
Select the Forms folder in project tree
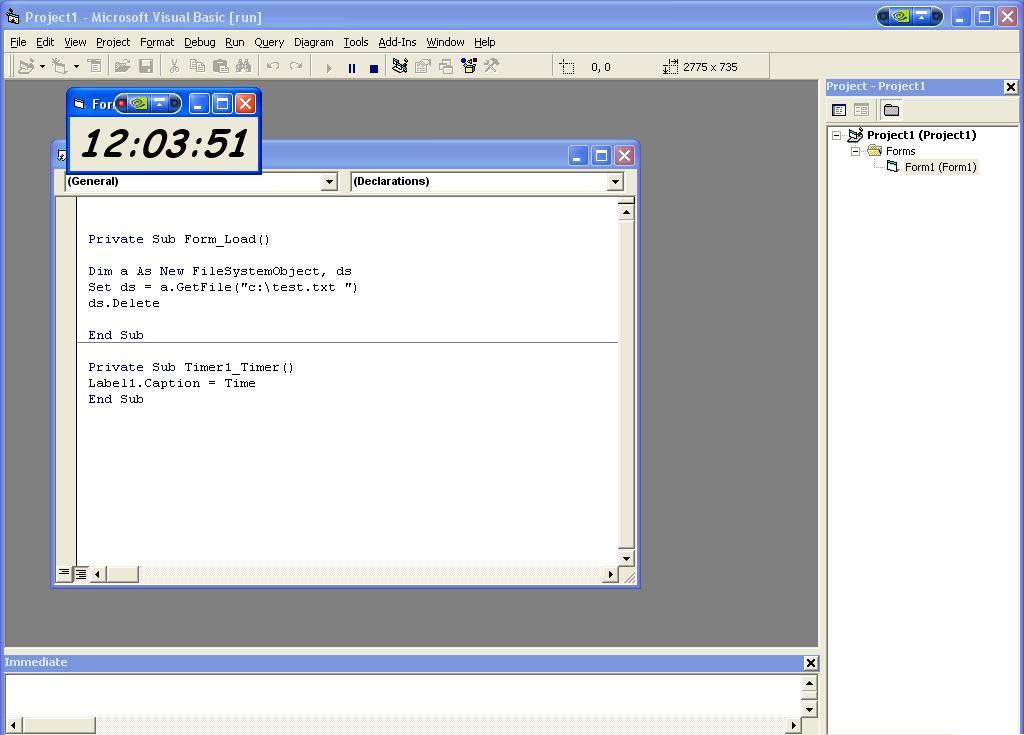(x=901, y=151)
